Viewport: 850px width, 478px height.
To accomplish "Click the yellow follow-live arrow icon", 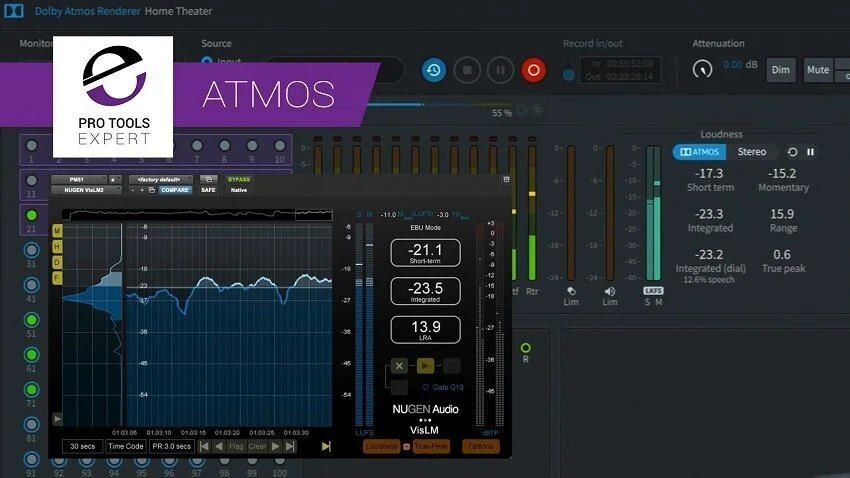I will (326, 446).
